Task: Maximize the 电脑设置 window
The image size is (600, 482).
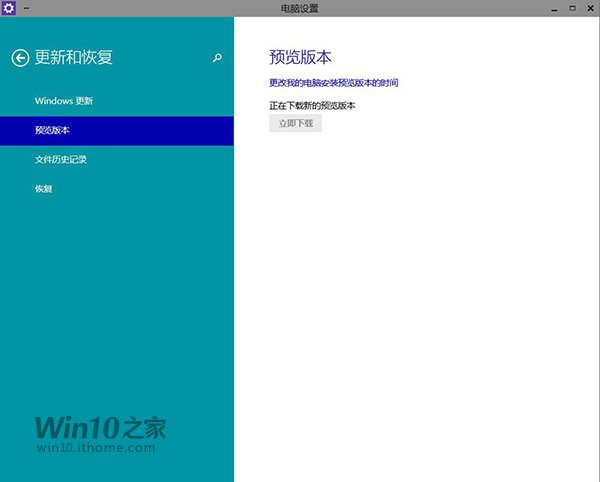Action: (572, 8)
